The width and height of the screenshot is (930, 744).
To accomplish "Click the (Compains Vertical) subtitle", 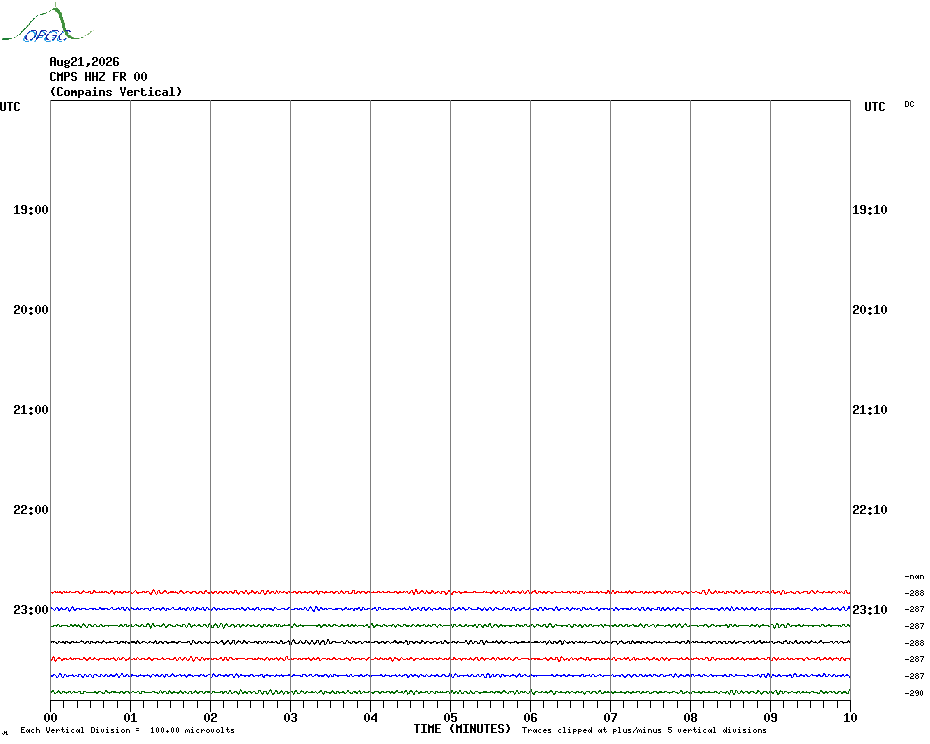I will click(x=116, y=92).
